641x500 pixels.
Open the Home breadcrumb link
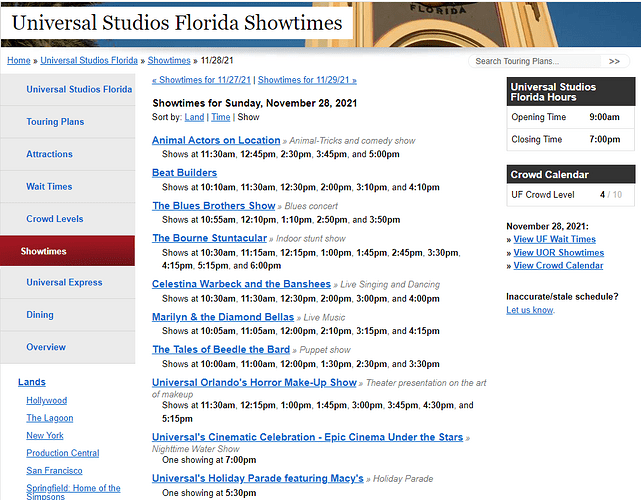click(18, 61)
